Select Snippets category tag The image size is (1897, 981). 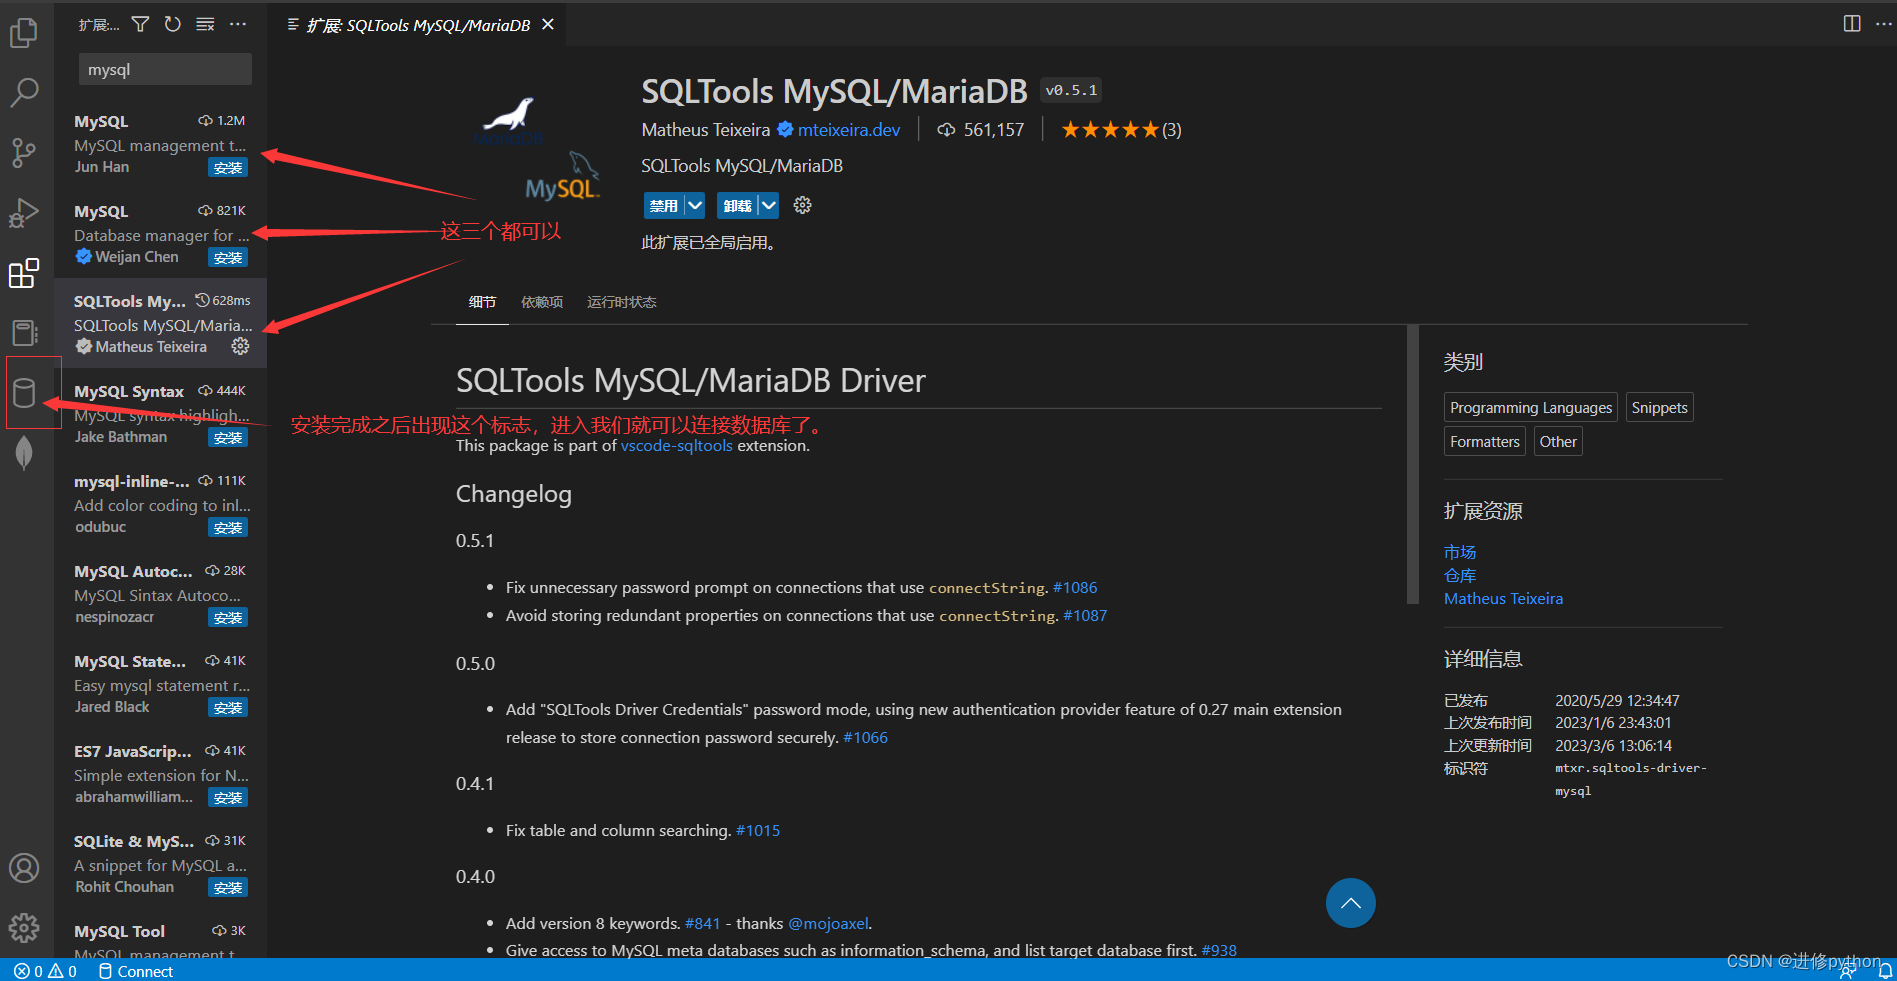pos(1659,408)
